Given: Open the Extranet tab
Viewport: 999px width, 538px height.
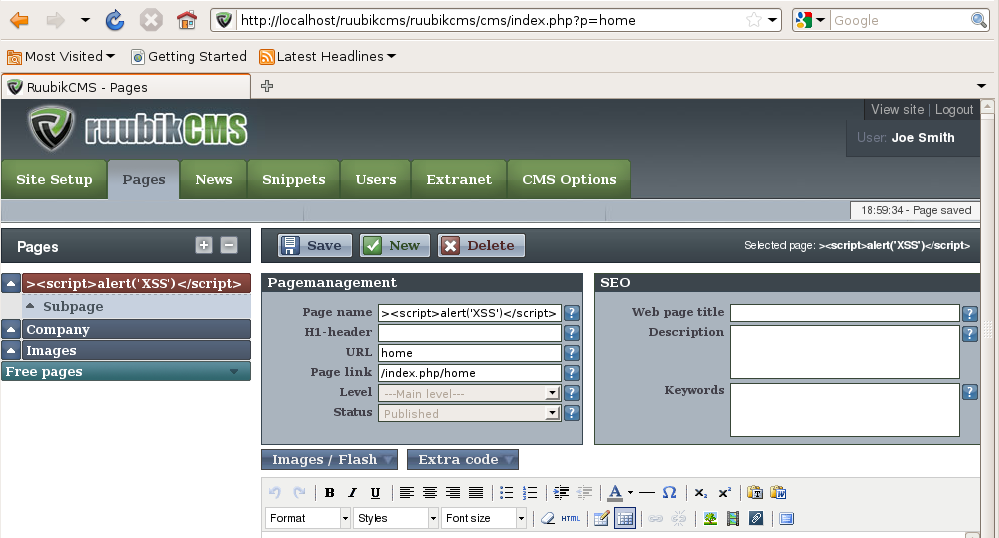Looking at the screenshot, I should click(x=459, y=180).
